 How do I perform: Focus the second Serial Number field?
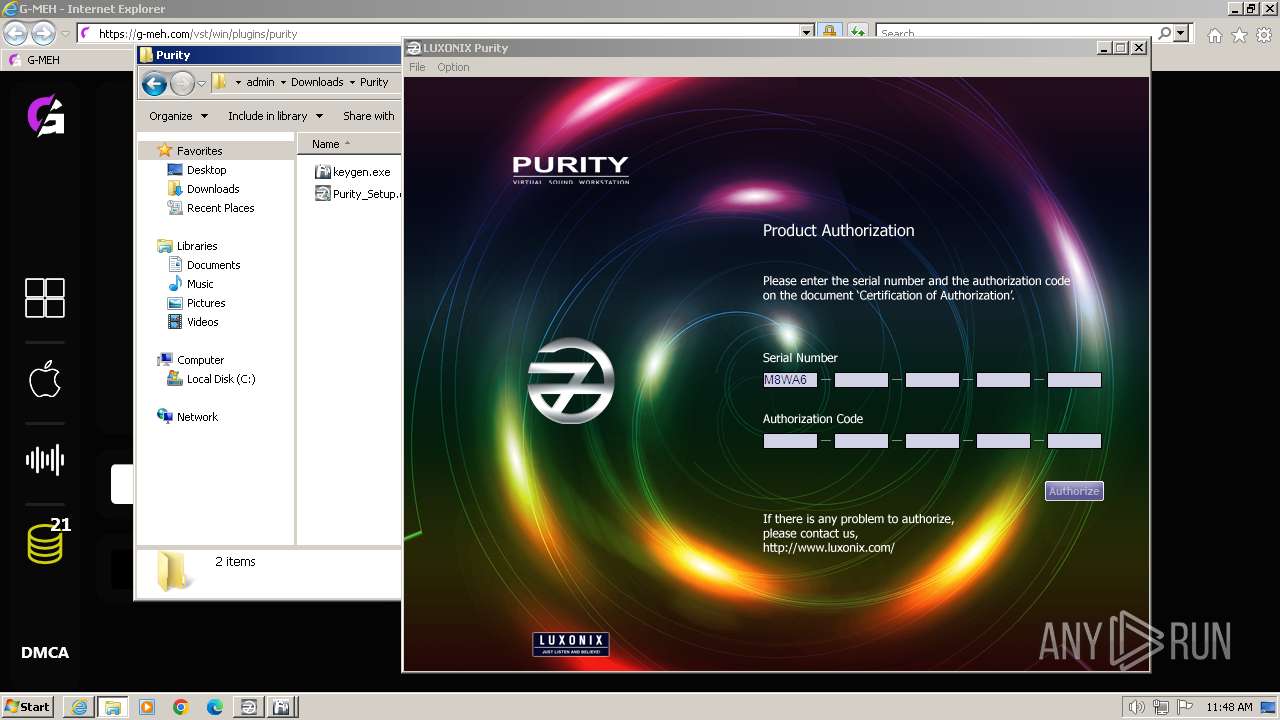[x=861, y=380]
